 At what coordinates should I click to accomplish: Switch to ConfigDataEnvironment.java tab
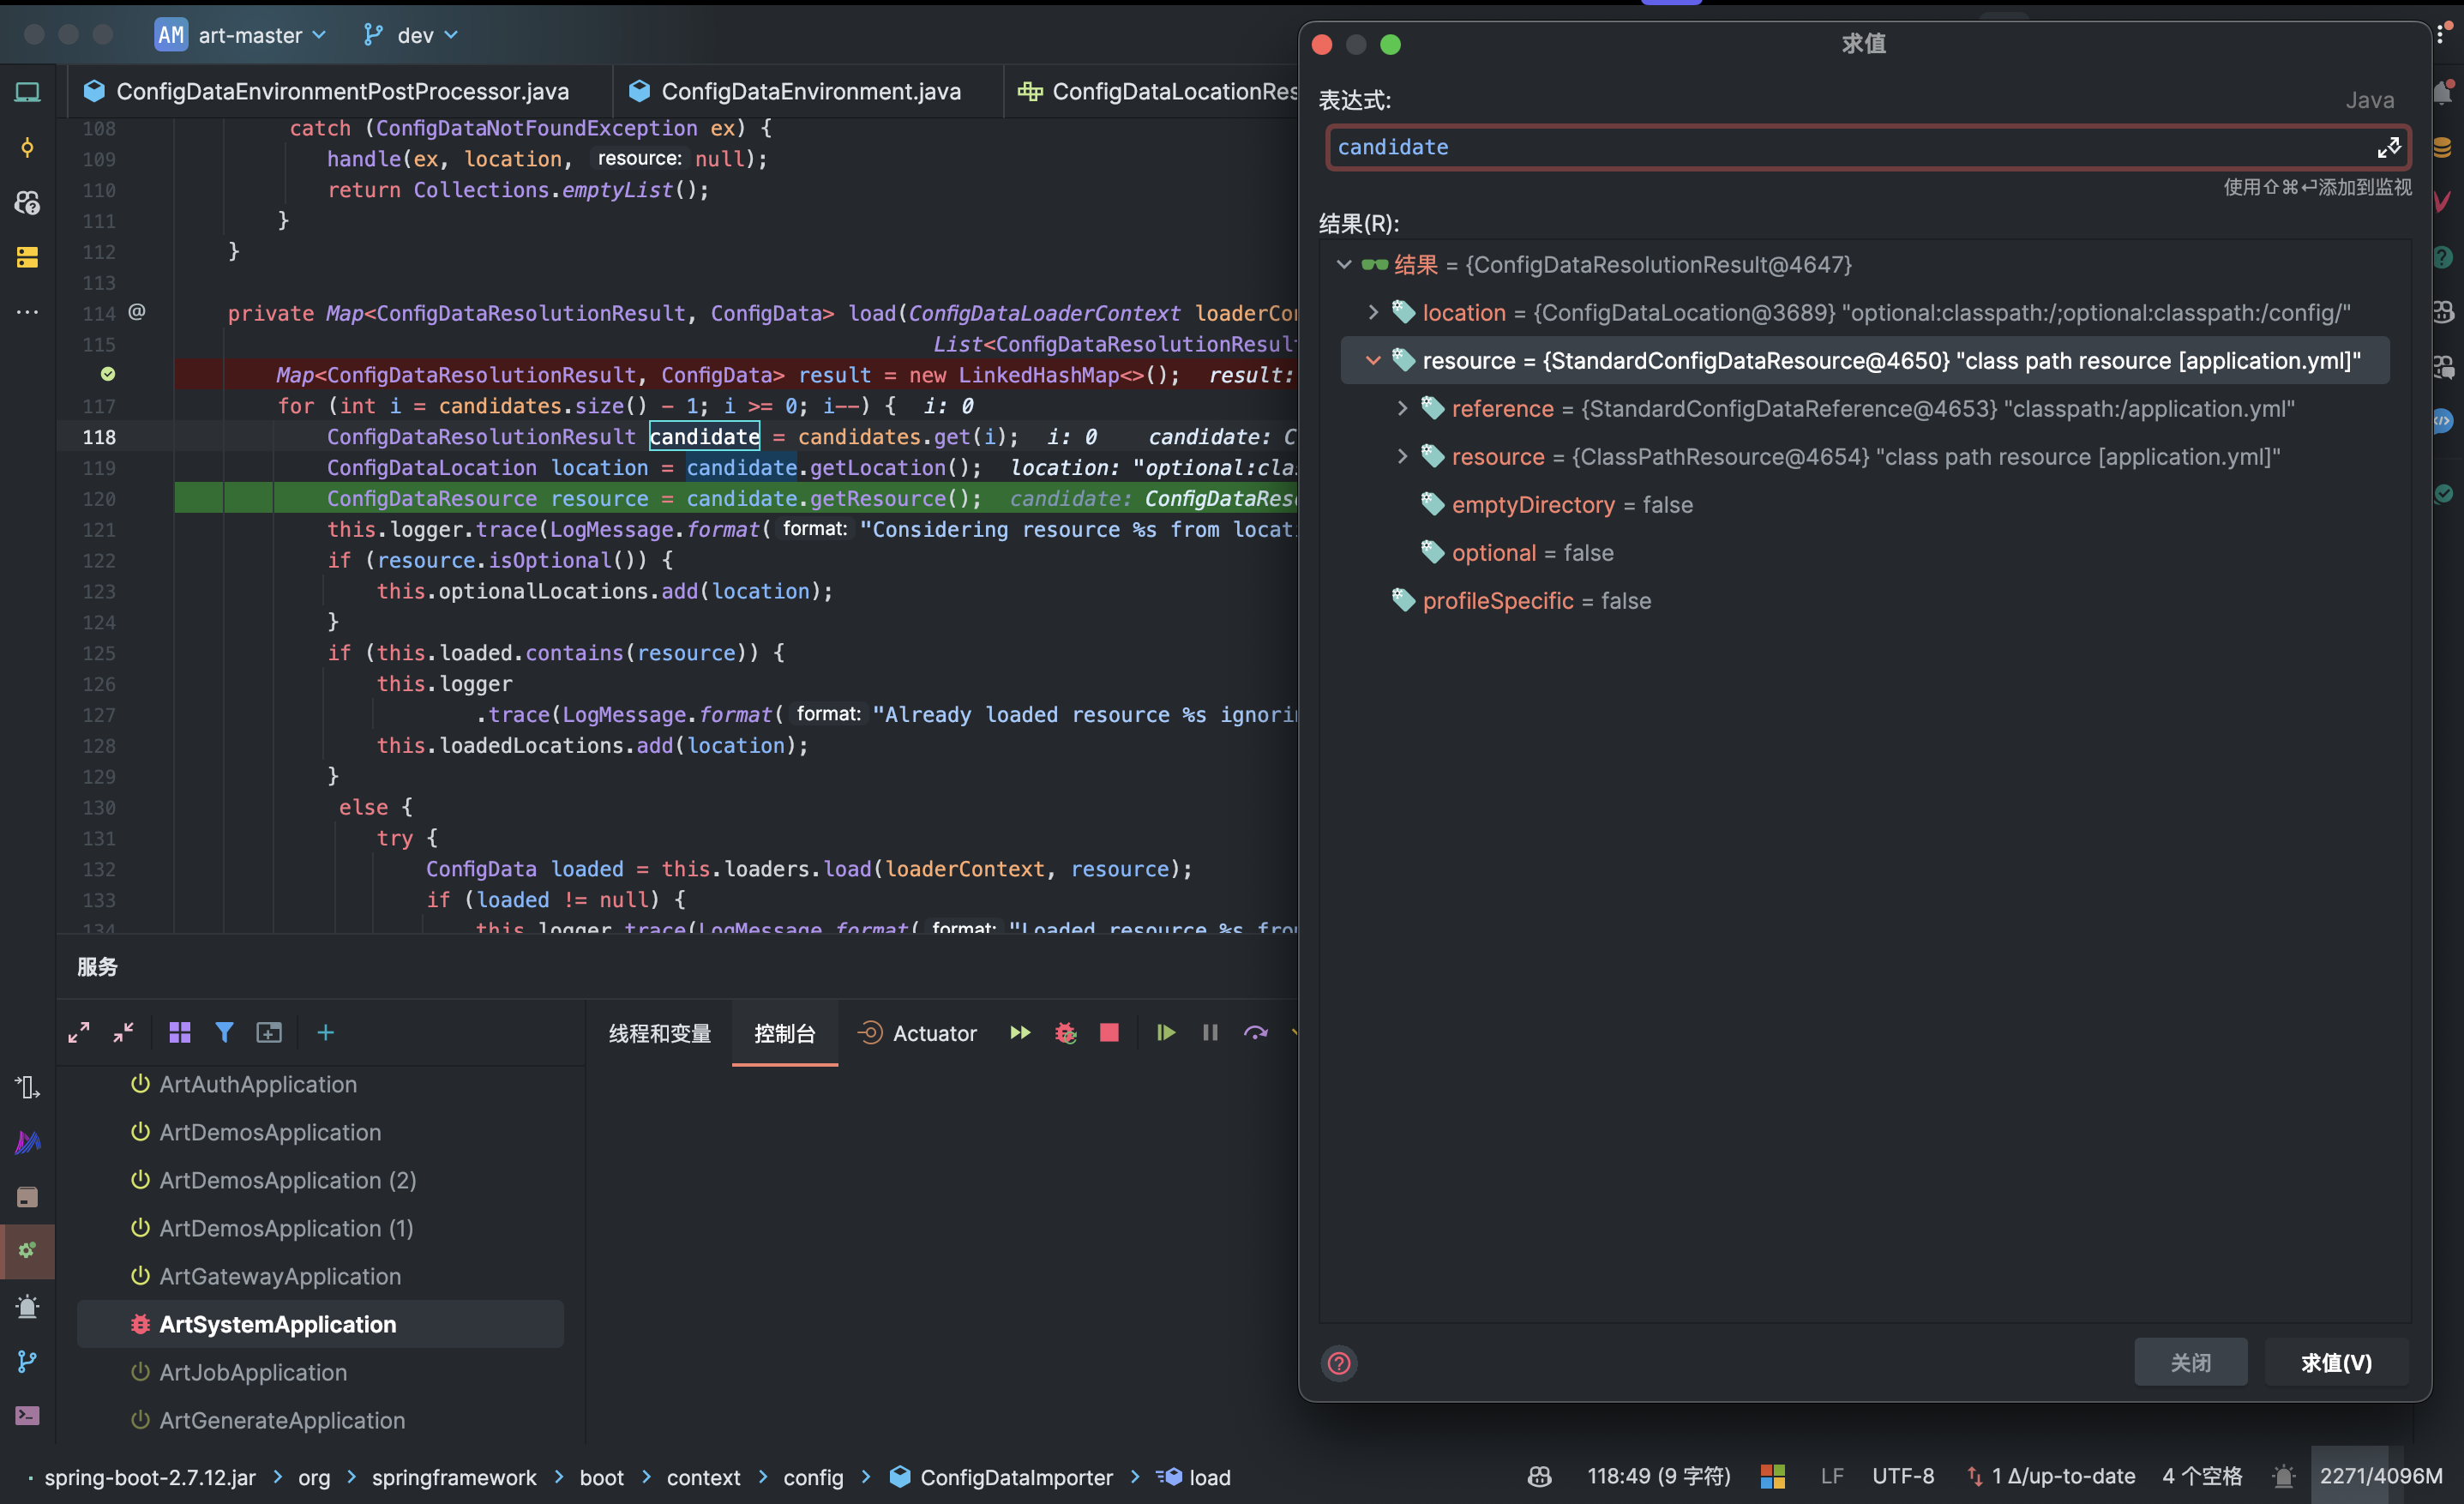(x=809, y=91)
